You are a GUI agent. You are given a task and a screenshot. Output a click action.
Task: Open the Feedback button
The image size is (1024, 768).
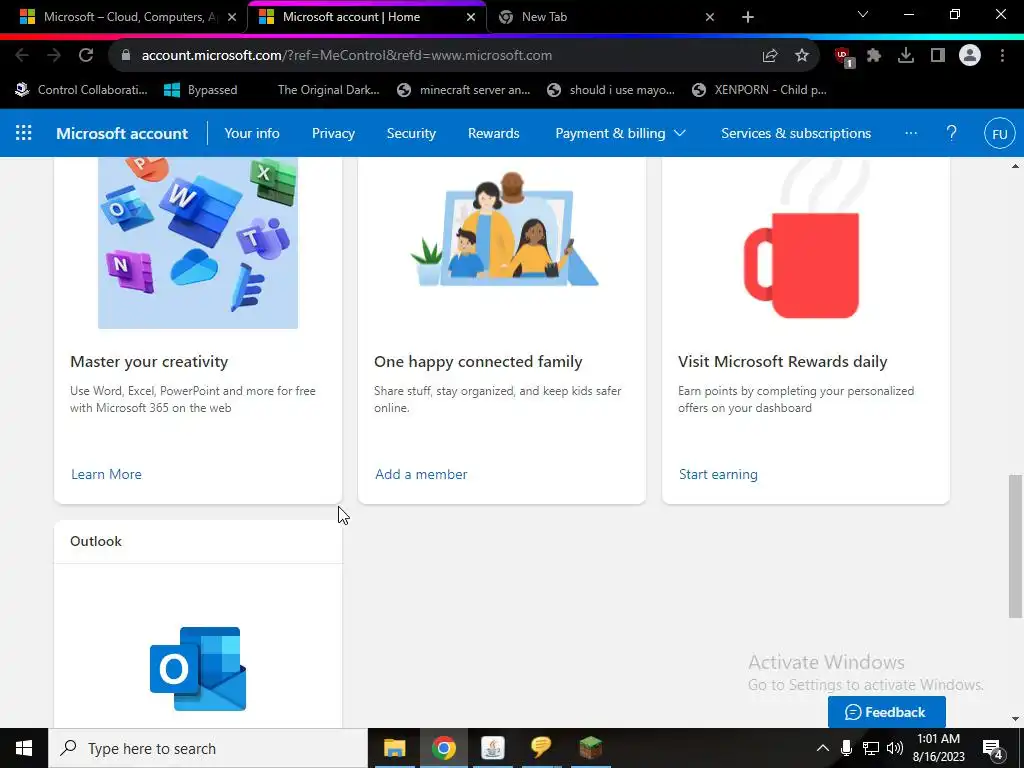(886, 712)
